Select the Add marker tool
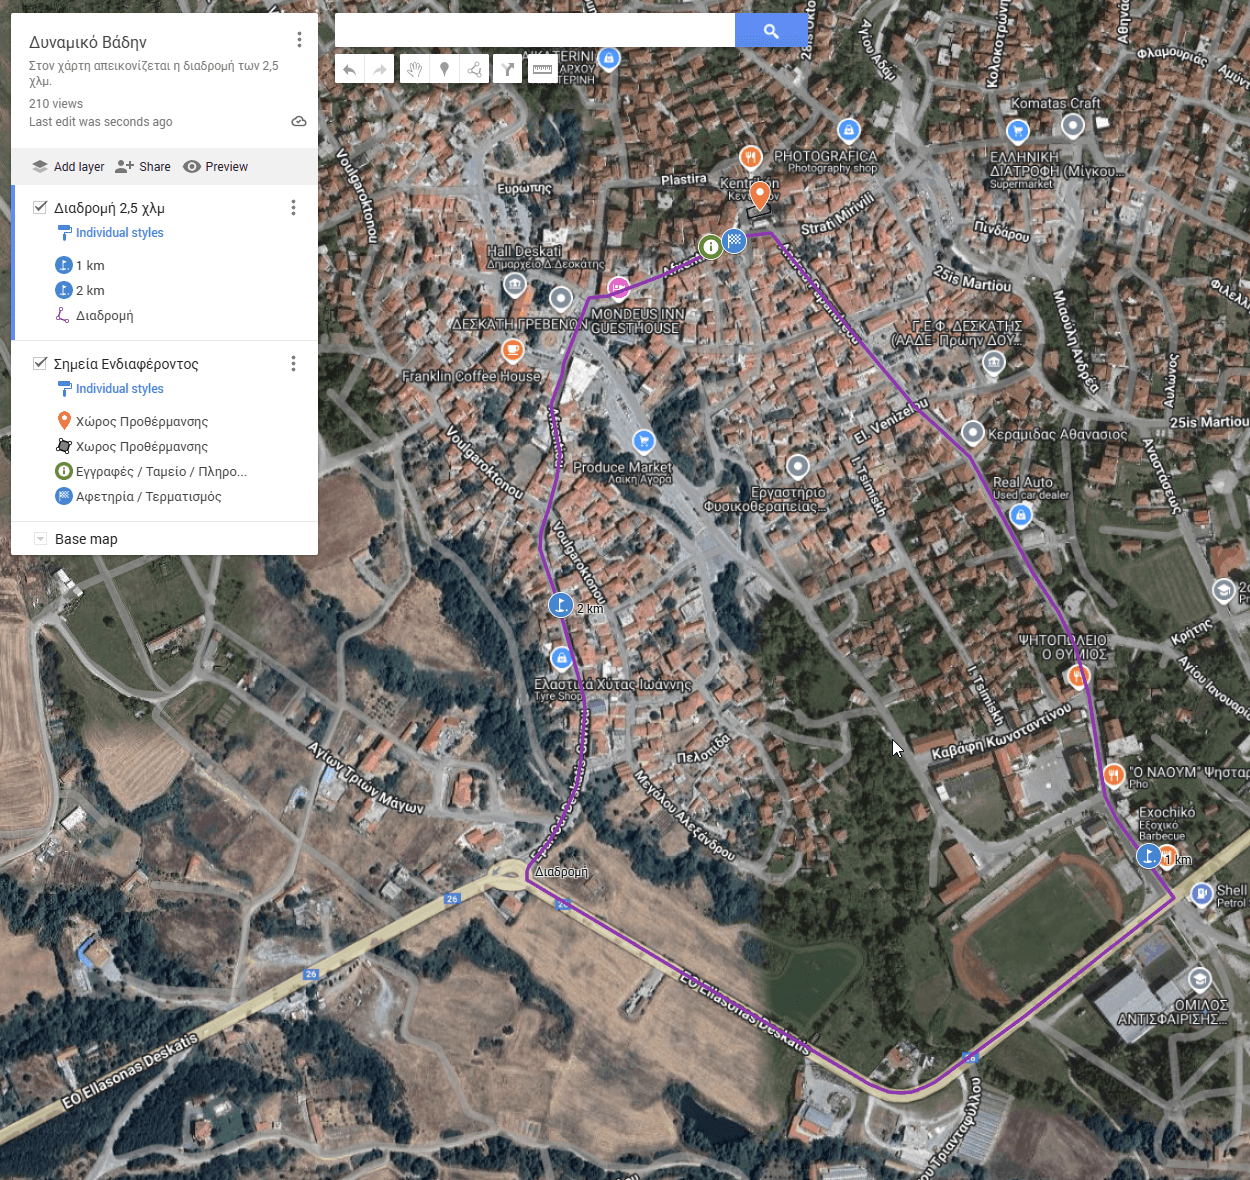This screenshot has width=1250, height=1180. 445,69
